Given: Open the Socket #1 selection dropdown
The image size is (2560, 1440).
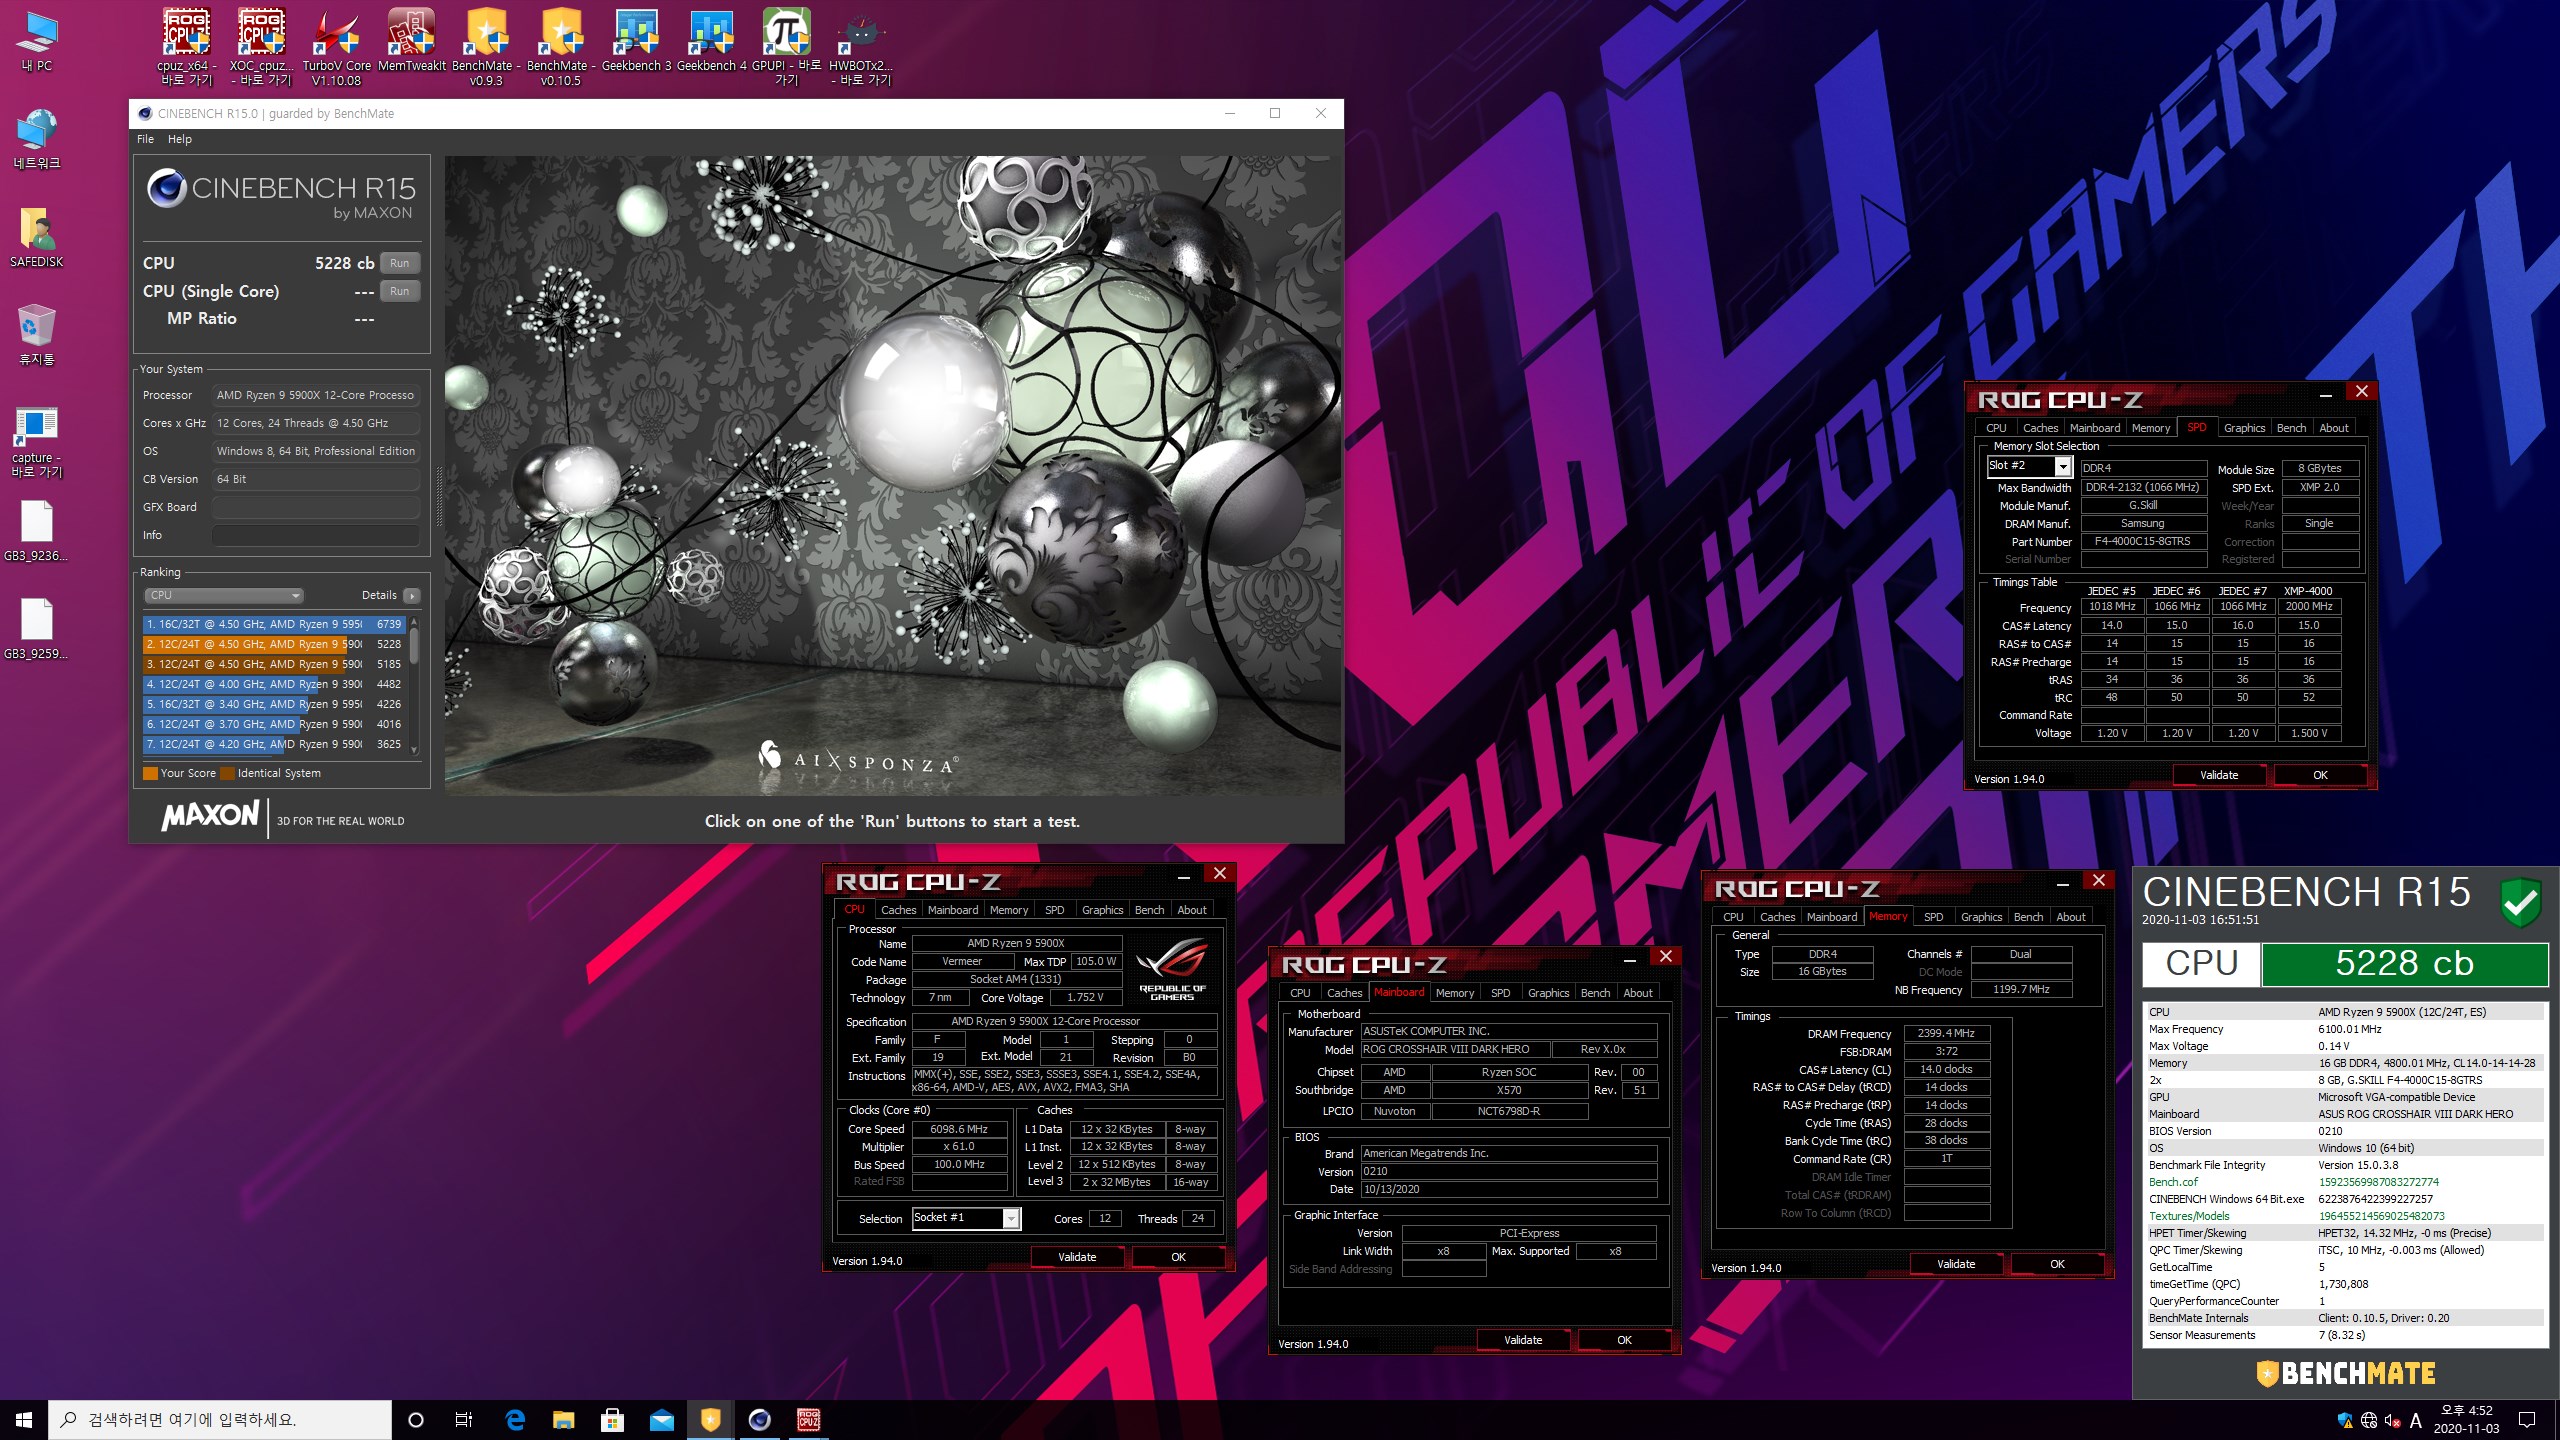Looking at the screenshot, I should click(x=1011, y=1218).
